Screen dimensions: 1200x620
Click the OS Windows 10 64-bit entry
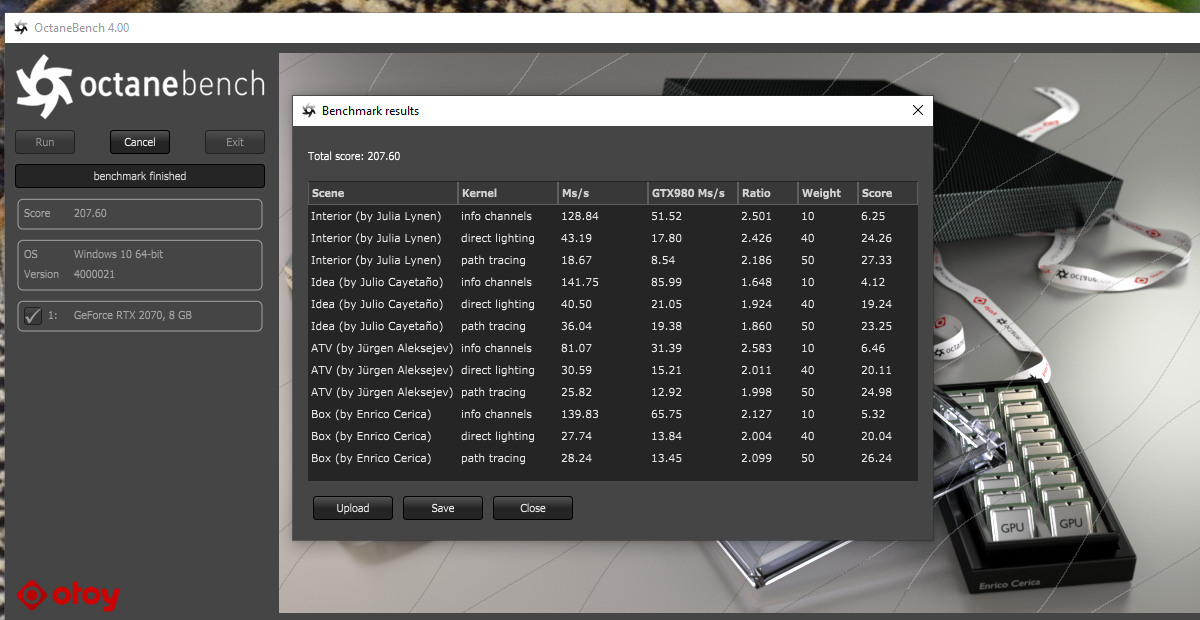pyautogui.click(x=93, y=254)
